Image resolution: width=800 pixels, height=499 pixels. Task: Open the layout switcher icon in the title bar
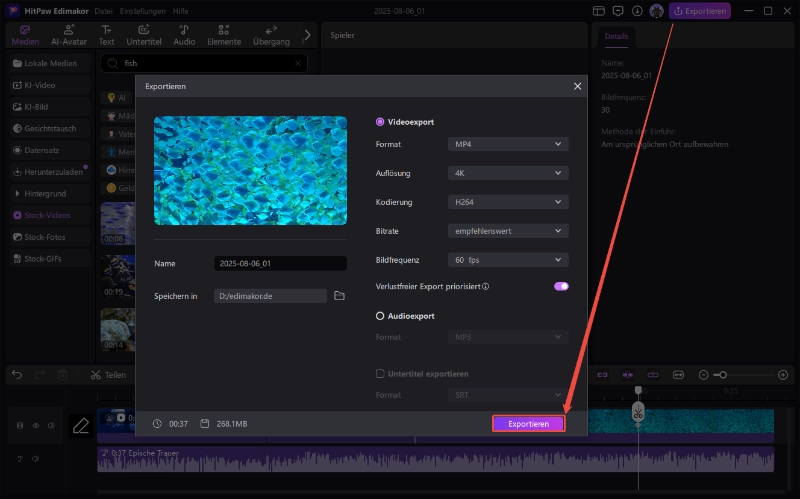[x=599, y=11]
